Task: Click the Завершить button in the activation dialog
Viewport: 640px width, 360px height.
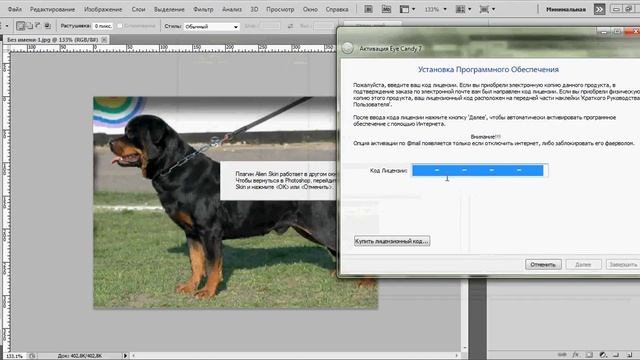Action: point(622,264)
